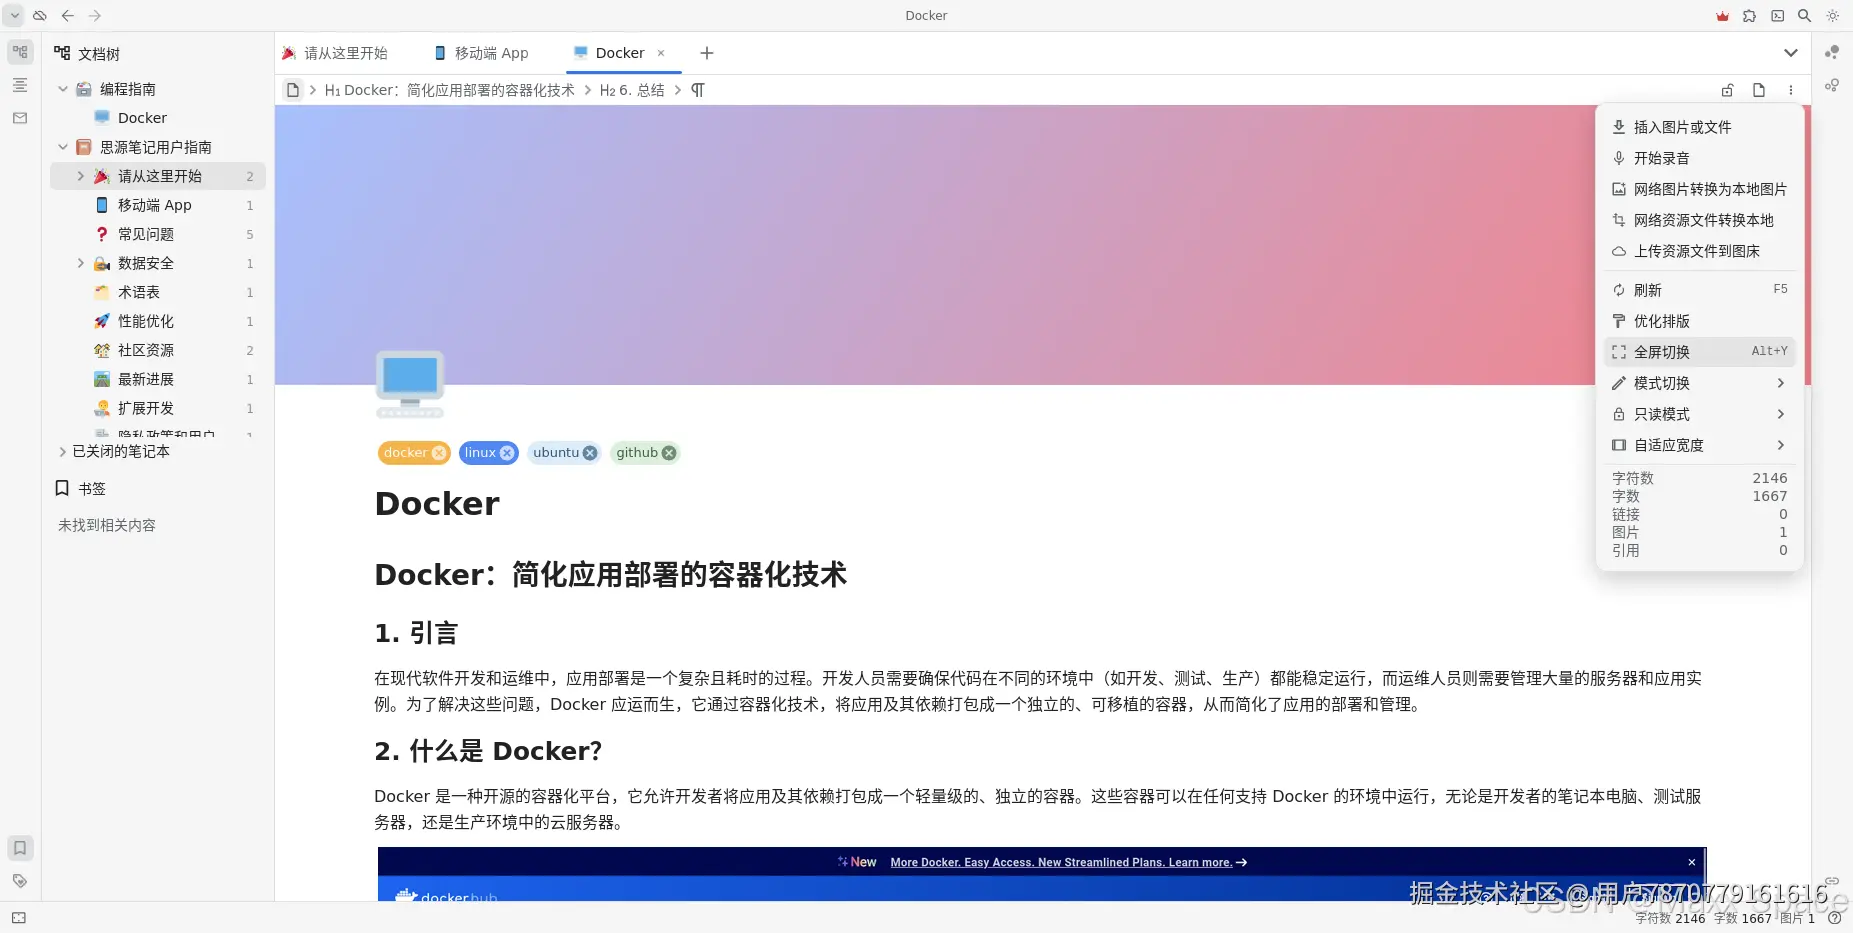Remove the docker tag
The height and width of the screenshot is (933, 1853).
click(438, 453)
